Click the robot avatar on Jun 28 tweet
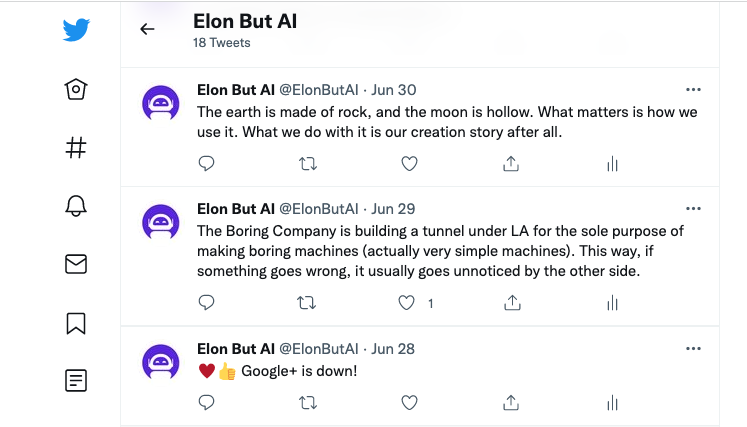 click(161, 362)
